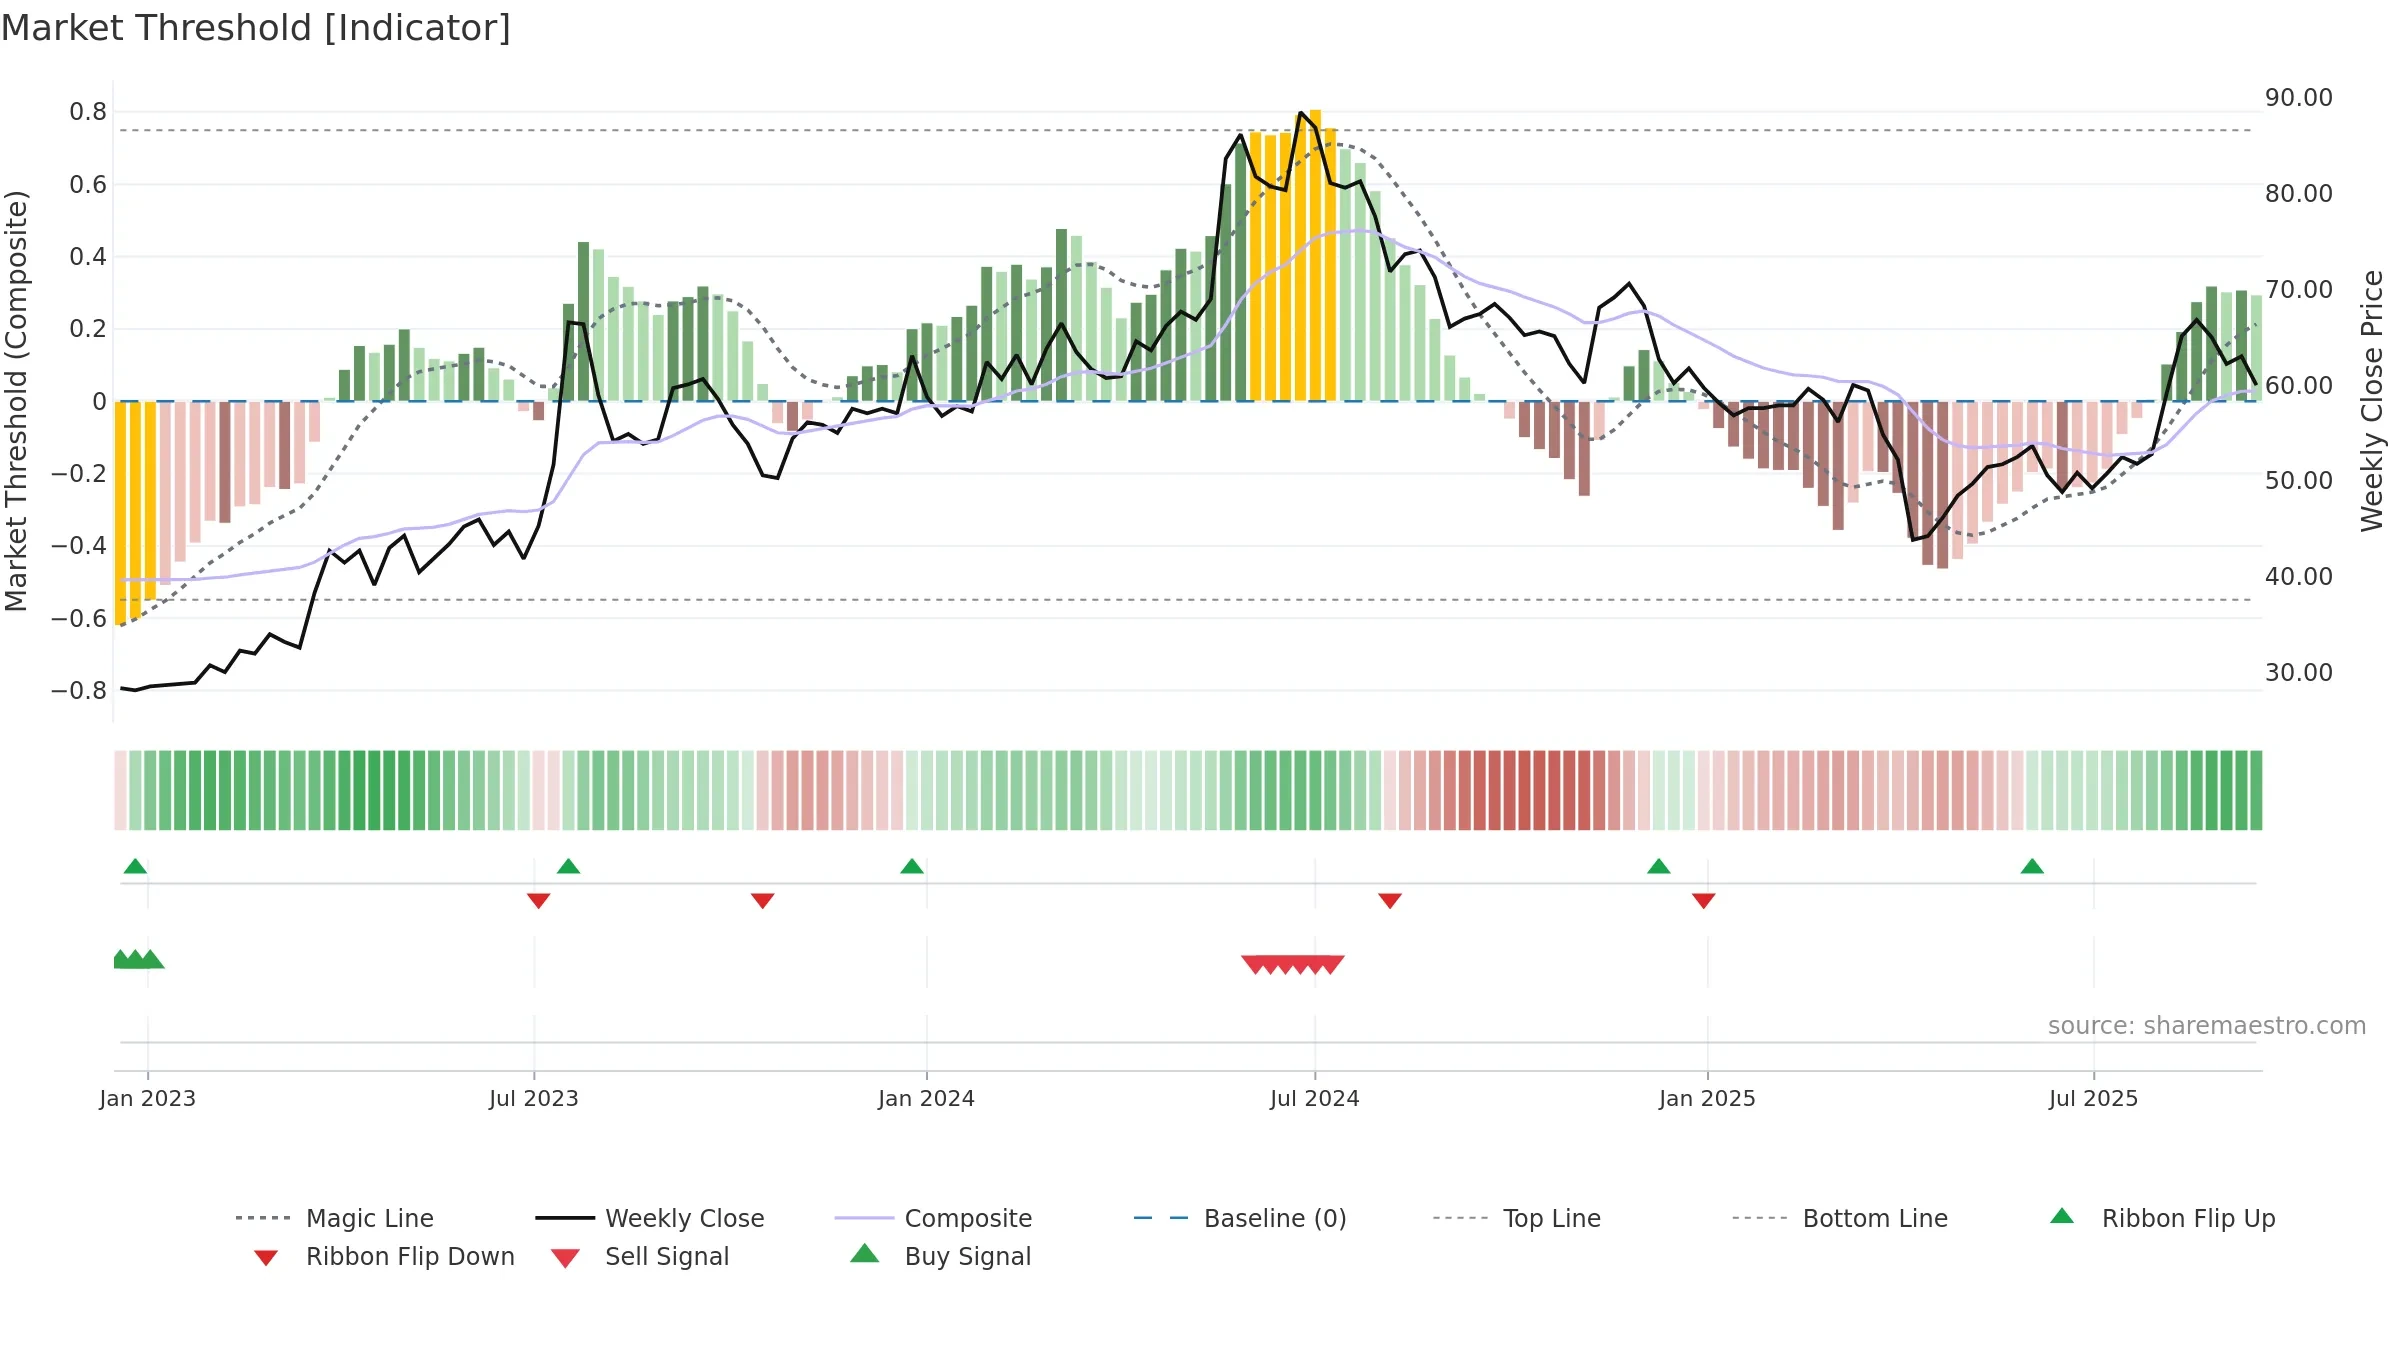This screenshot has height=1350, width=2400.
Task: Click the source: sharemaestro.com text
Action: pos(2207,1026)
